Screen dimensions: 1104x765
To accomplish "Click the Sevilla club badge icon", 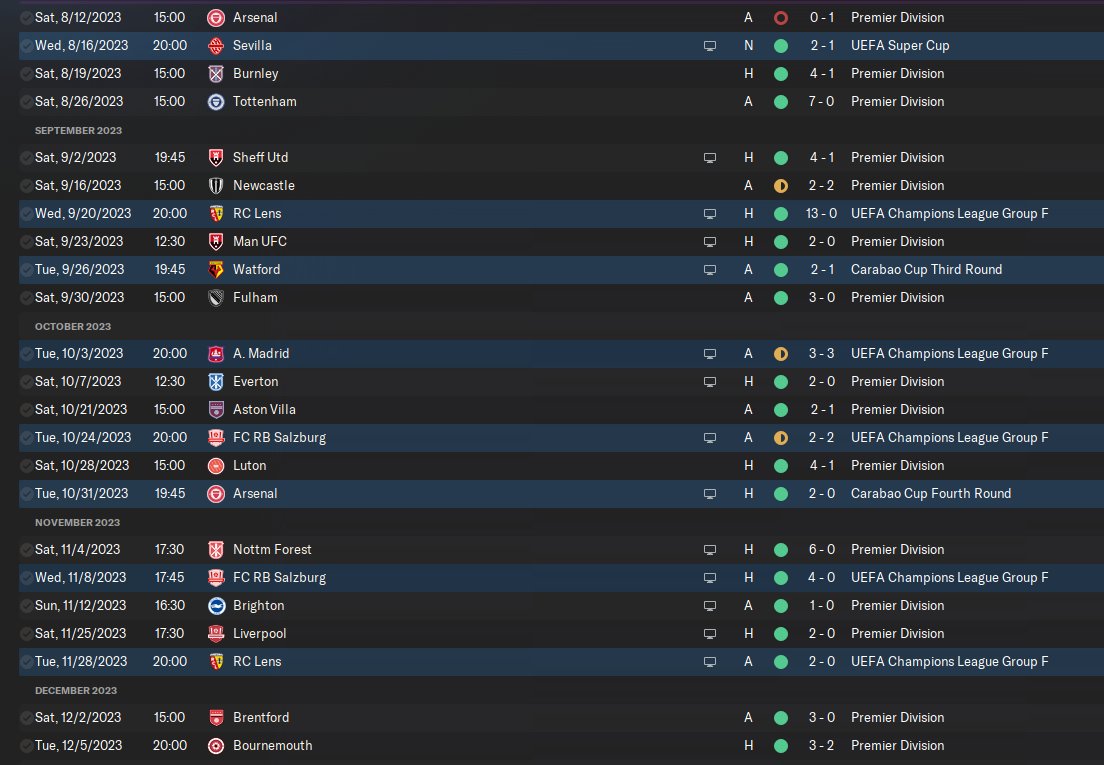I will pos(216,46).
